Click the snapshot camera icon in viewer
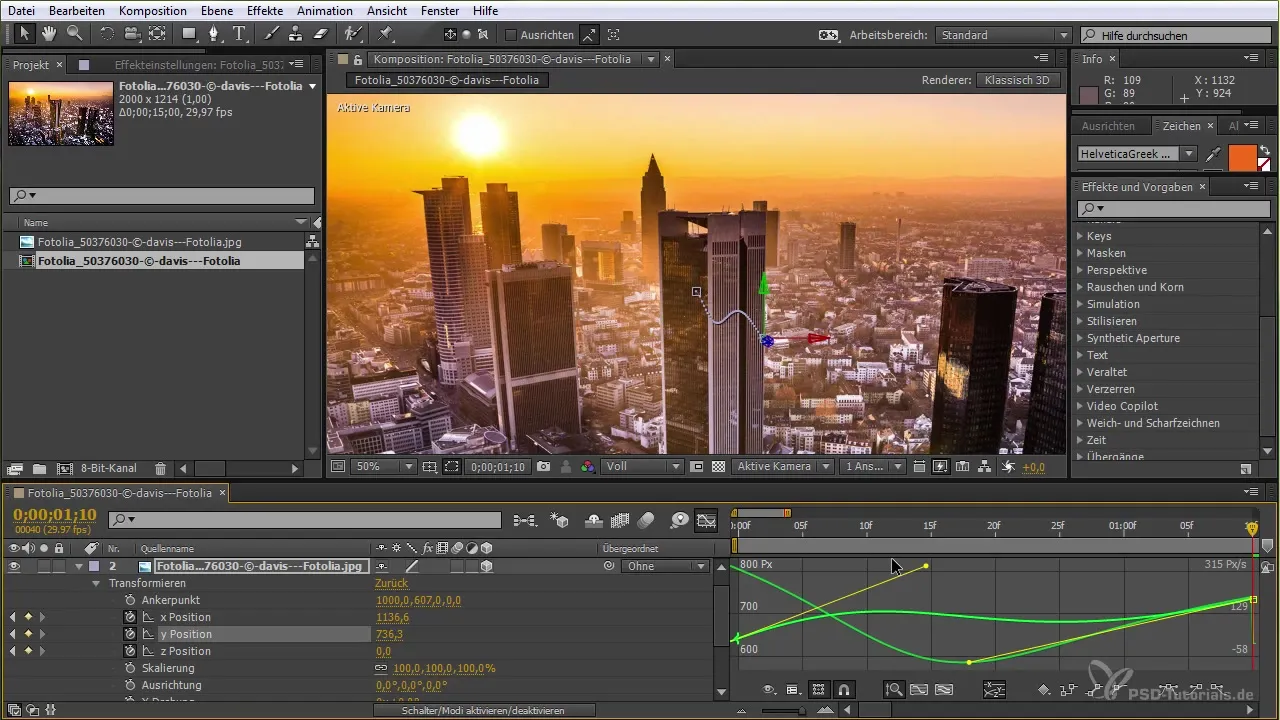Viewport: 1280px width, 720px height. coord(543,467)
